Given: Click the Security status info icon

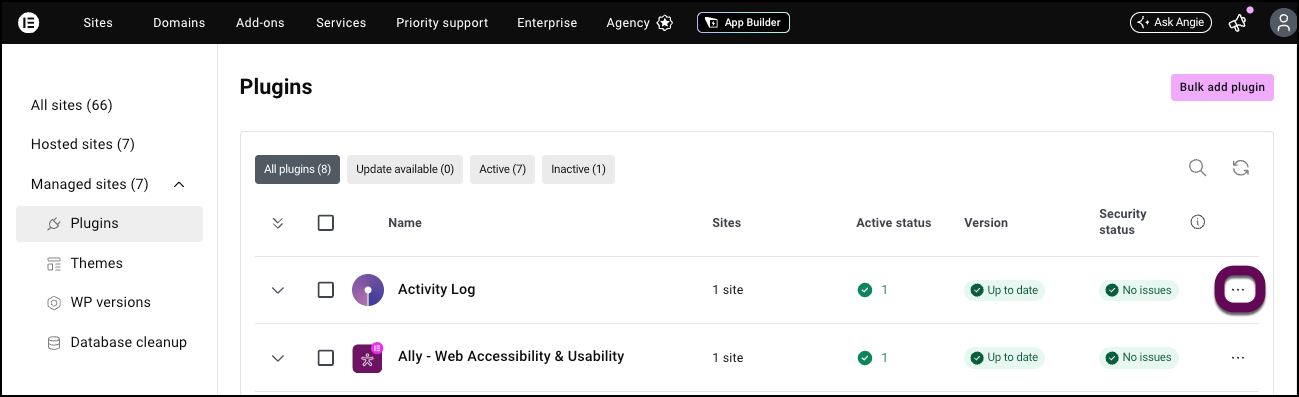Looking at the screenshot, I should (x=1198, y=222).
